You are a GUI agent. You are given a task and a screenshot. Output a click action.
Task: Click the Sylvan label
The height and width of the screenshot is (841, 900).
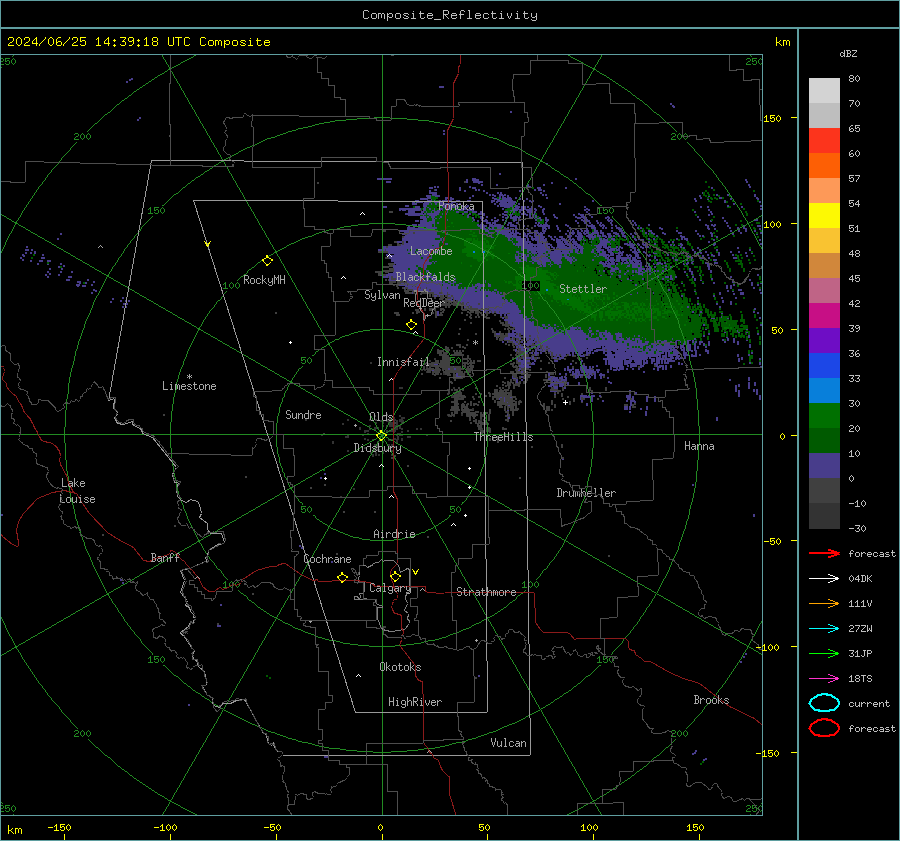[x=382, y=295]
